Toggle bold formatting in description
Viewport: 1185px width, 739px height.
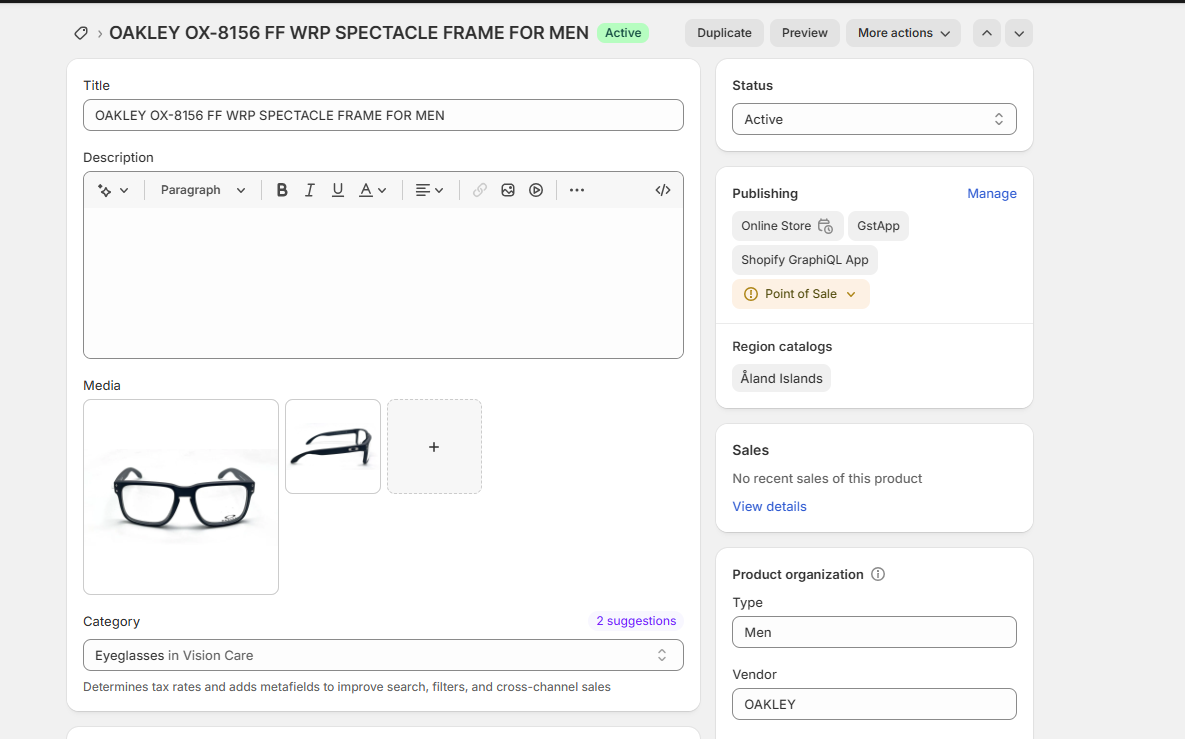click(x=282, y=190)
